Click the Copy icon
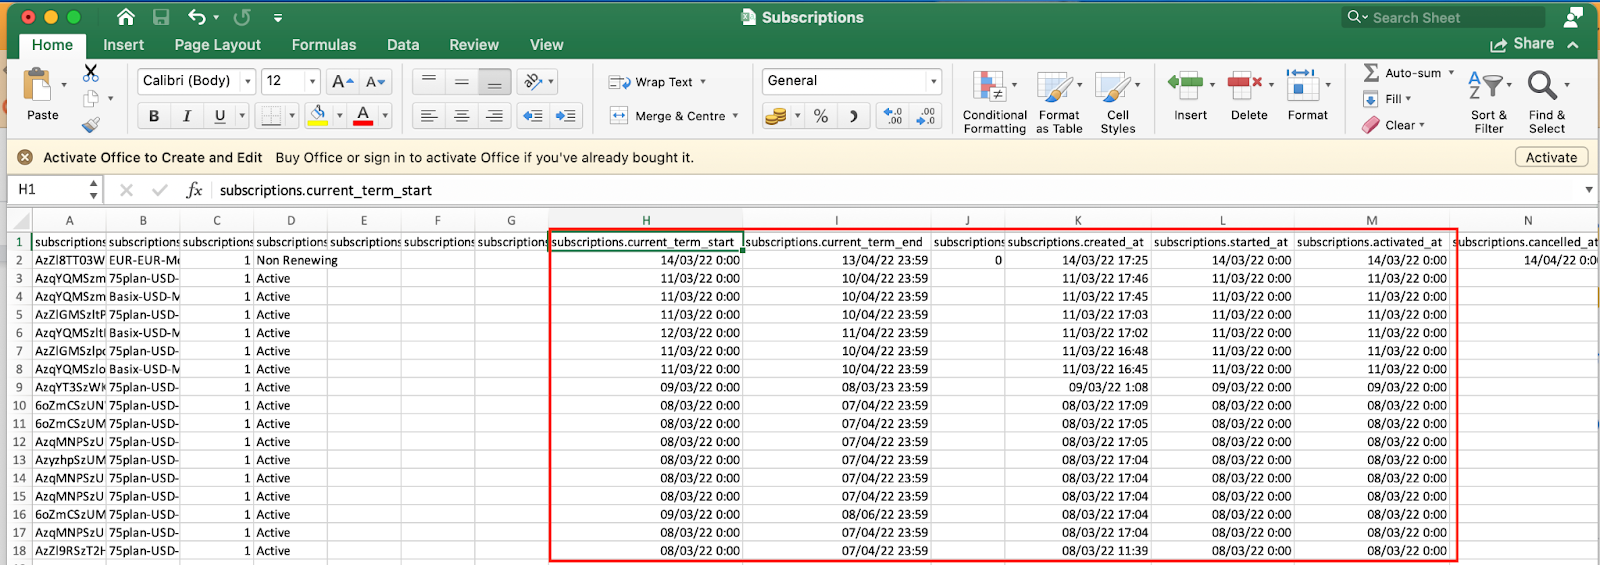1600x565 pixels. tap(91, 98)
